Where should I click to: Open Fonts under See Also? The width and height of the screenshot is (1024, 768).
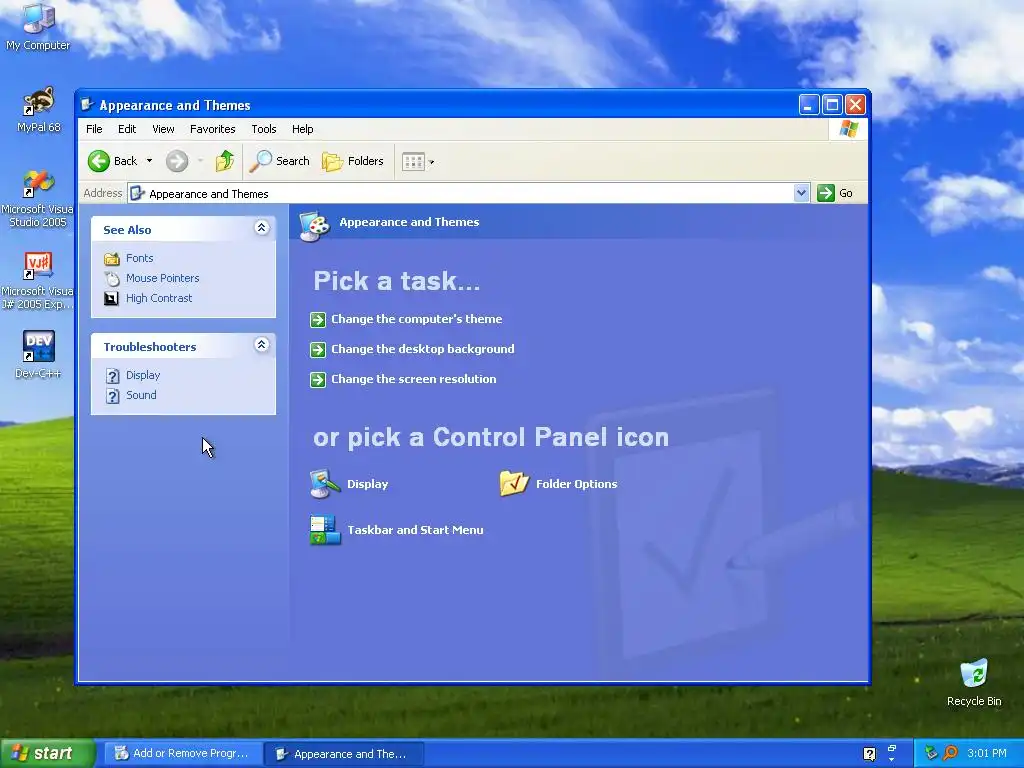139,258
